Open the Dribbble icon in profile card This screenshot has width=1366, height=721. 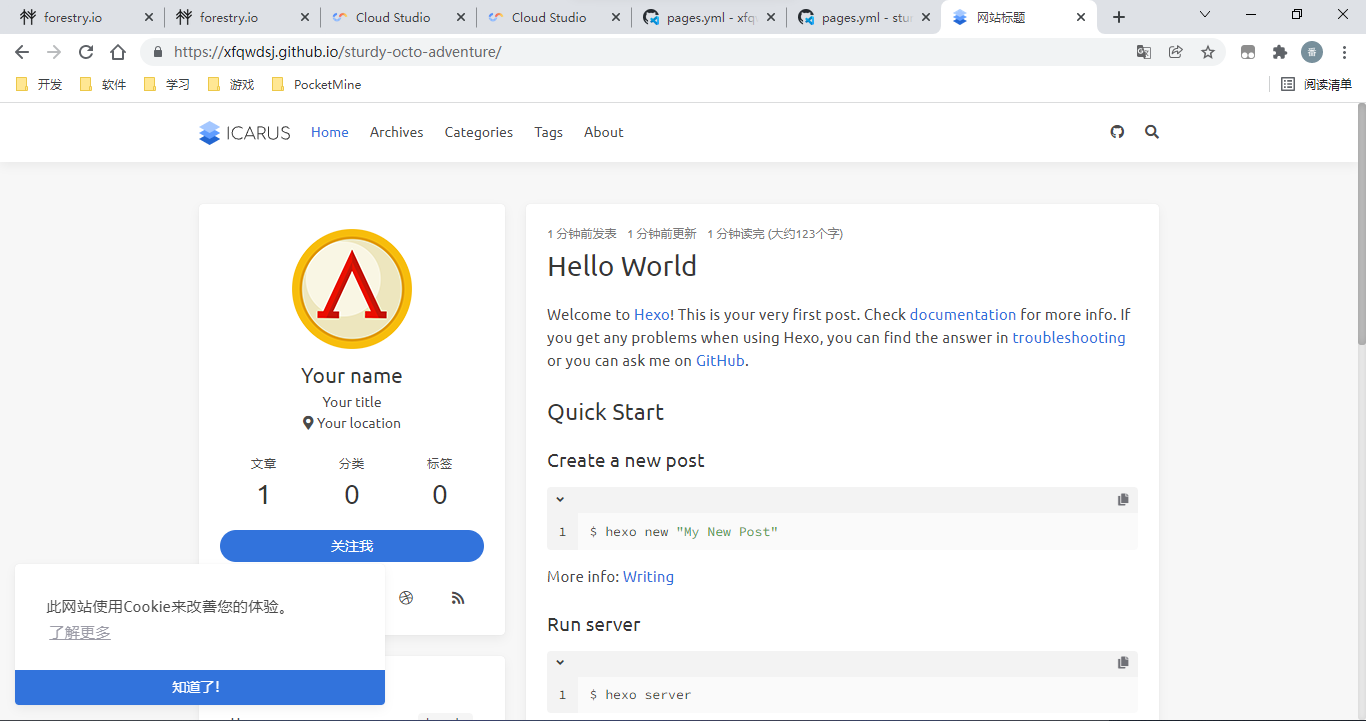point(406,598)
